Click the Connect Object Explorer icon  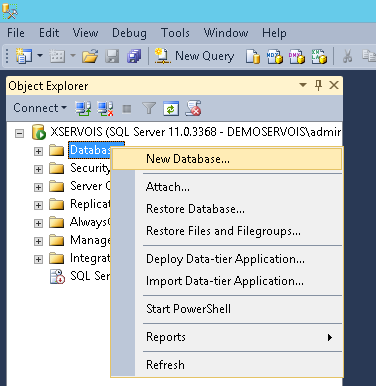[83, 108]
